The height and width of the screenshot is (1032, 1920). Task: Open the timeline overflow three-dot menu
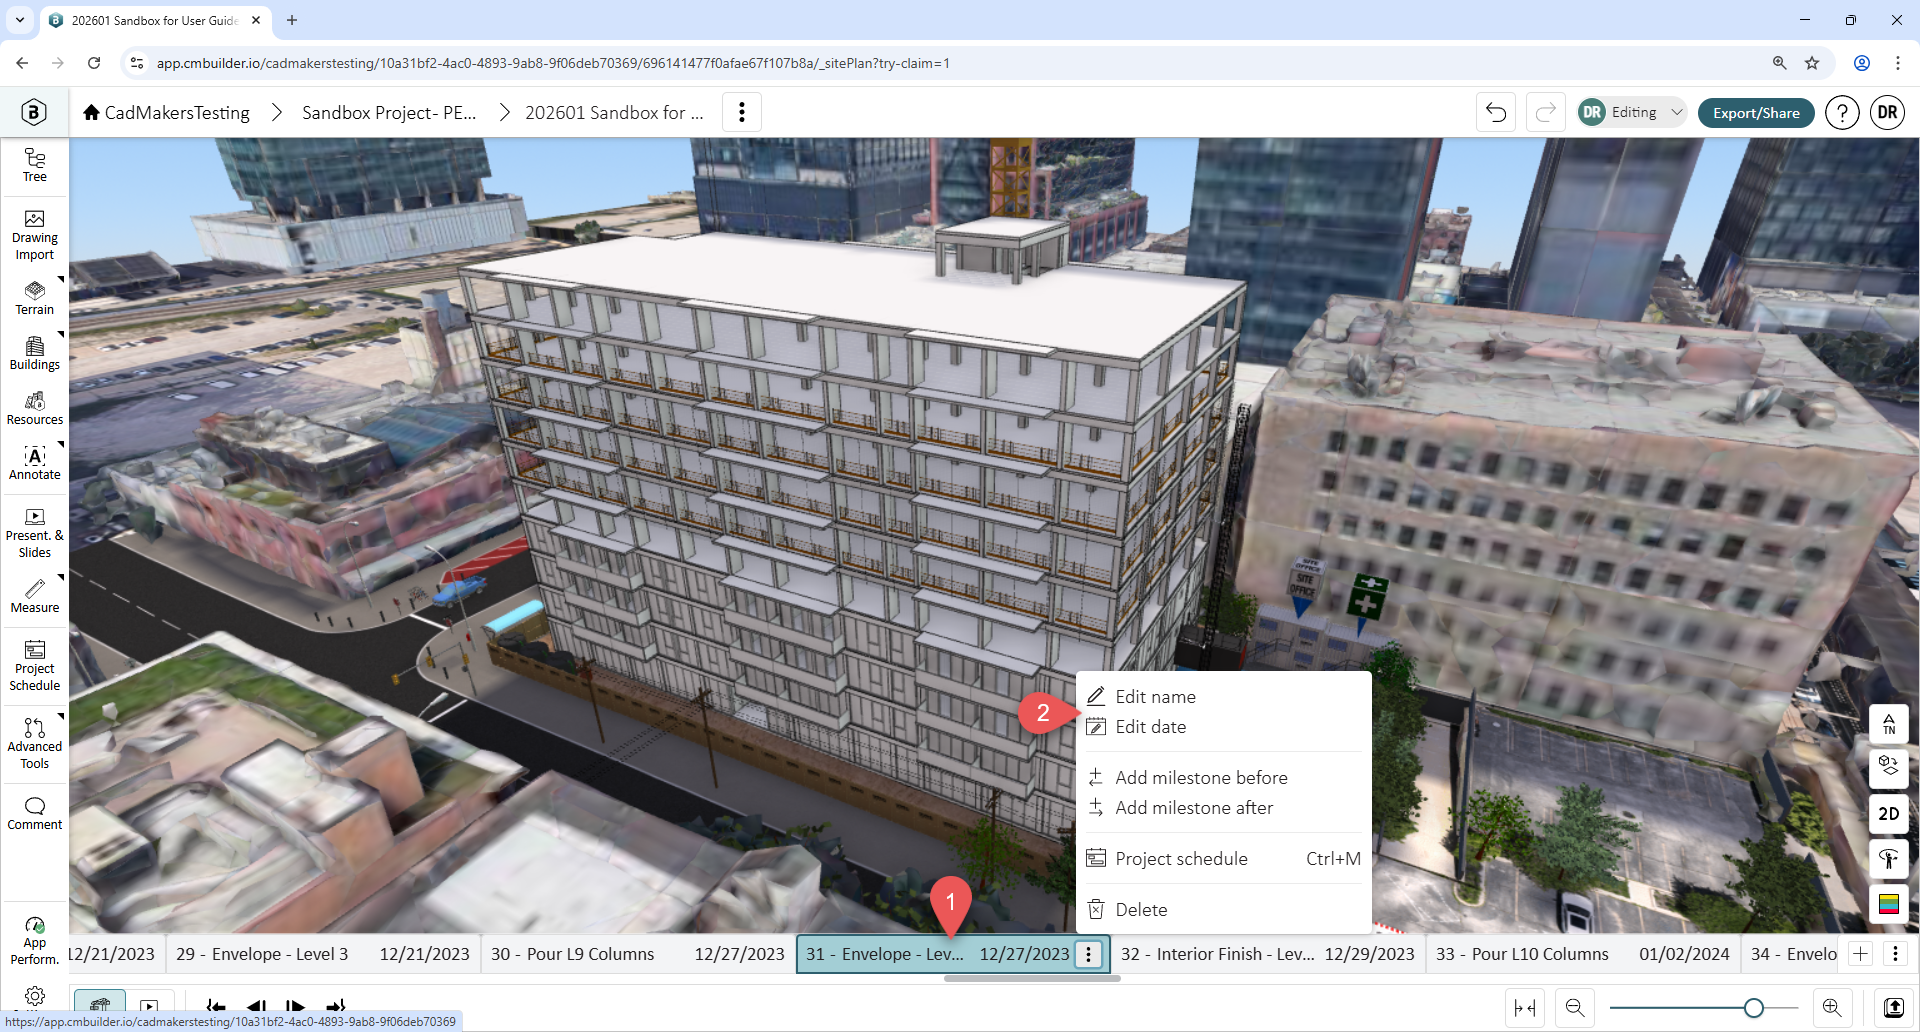point(1895,954)
